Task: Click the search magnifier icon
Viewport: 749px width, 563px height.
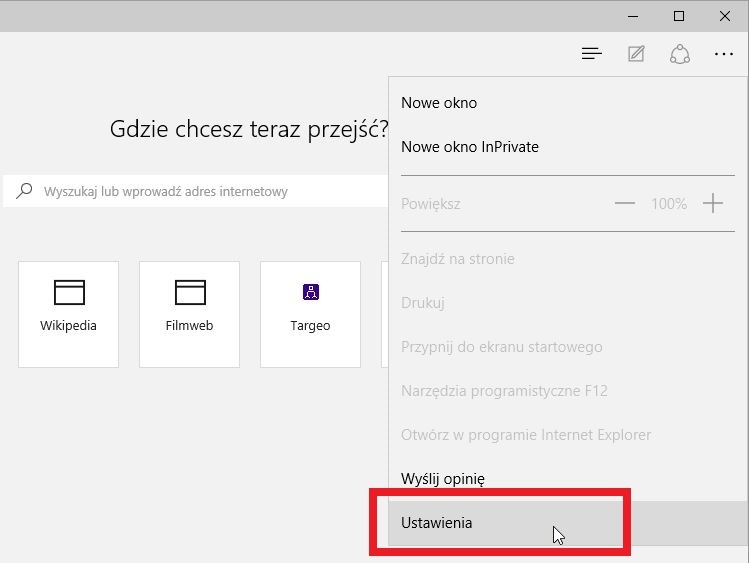Action: coord(24,191)
